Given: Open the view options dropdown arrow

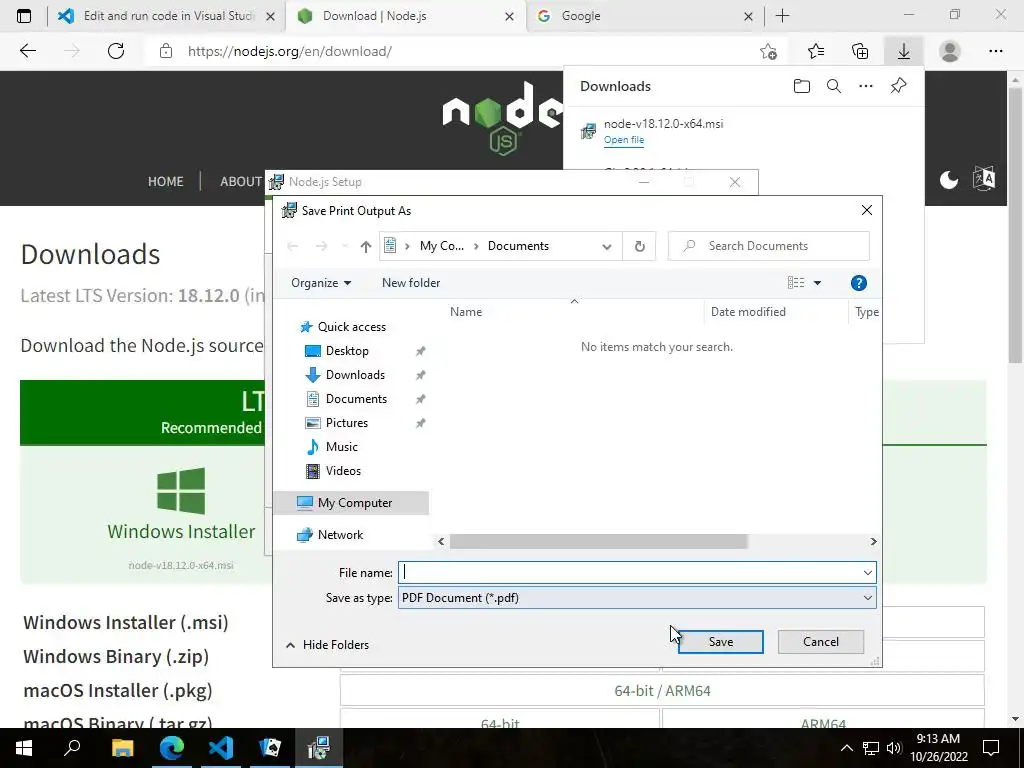Looking at the screenshot, I should [x=817, y=283].
